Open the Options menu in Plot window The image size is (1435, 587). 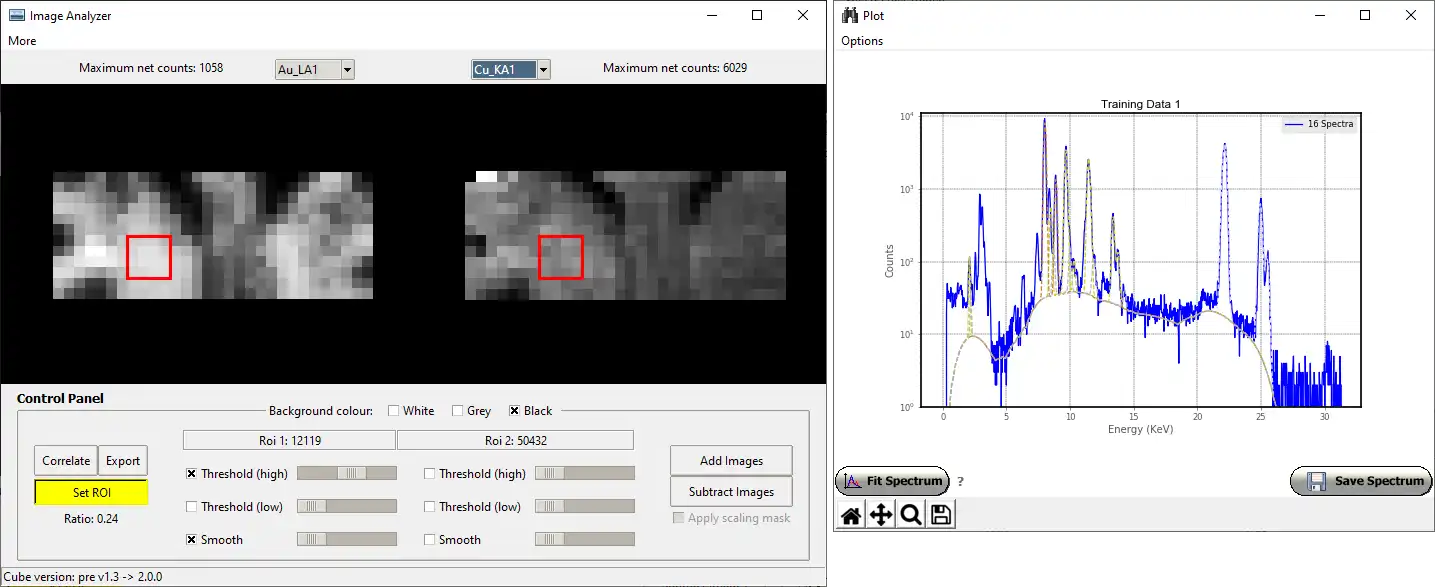[862, 41]
